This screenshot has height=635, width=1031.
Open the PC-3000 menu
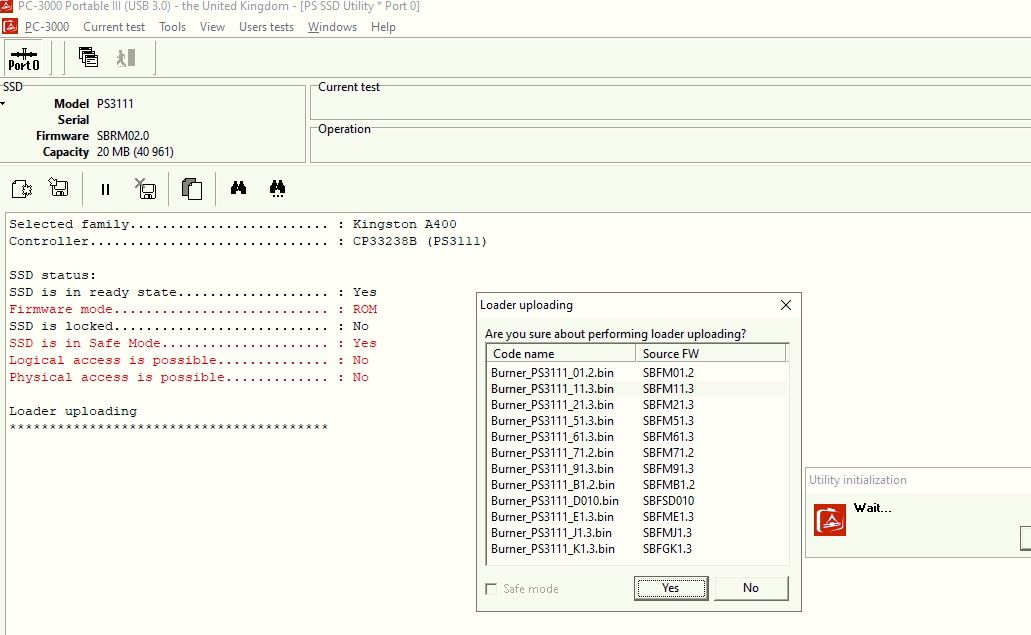coord(47,27)
